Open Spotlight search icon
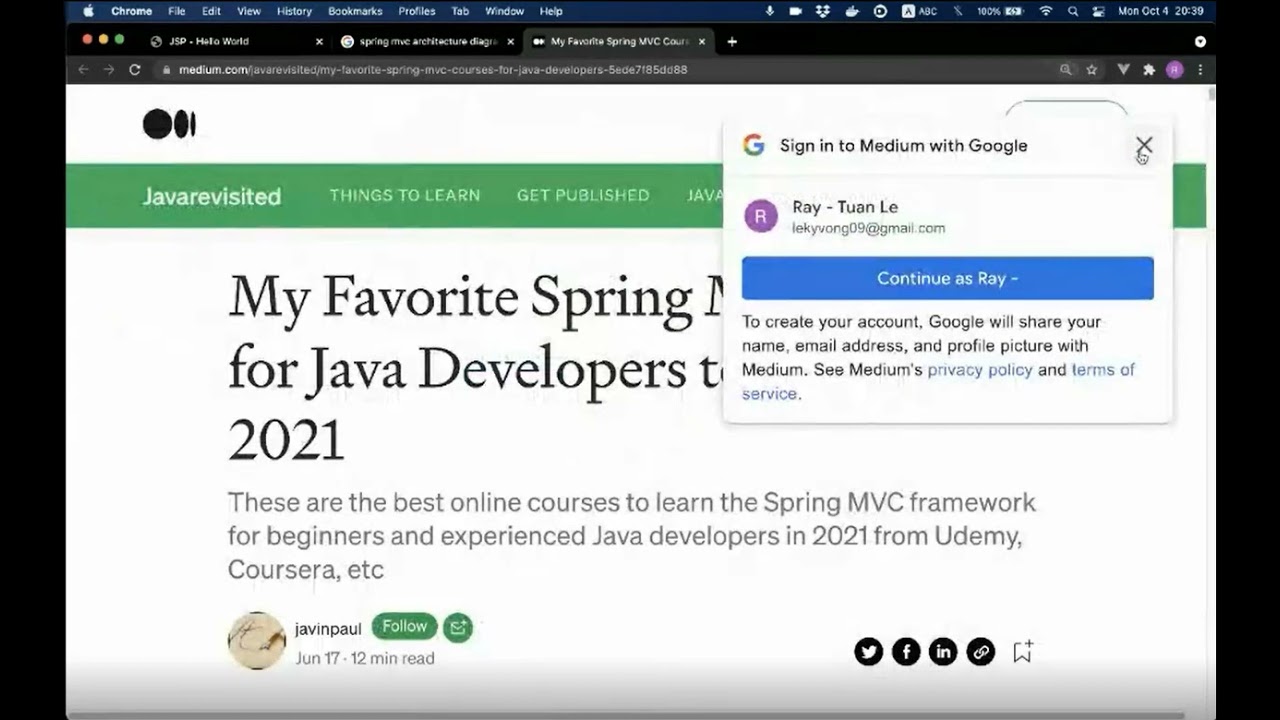Image resolution: width=1280 pixels, height=720 pixels. (1073, 11)
